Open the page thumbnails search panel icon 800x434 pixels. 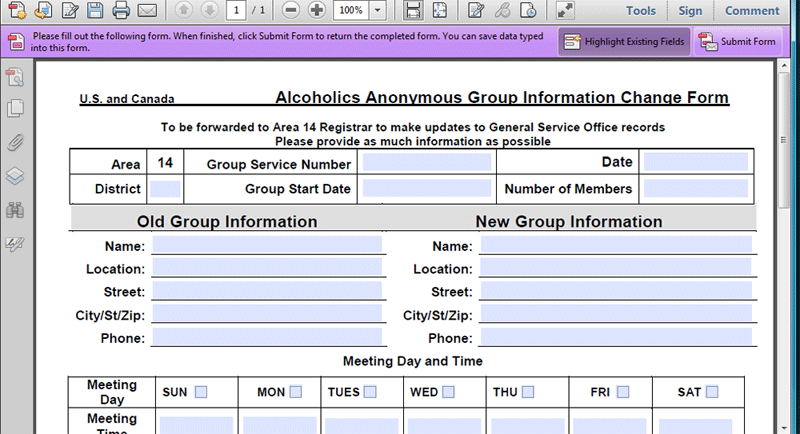[x=15, y=77]
